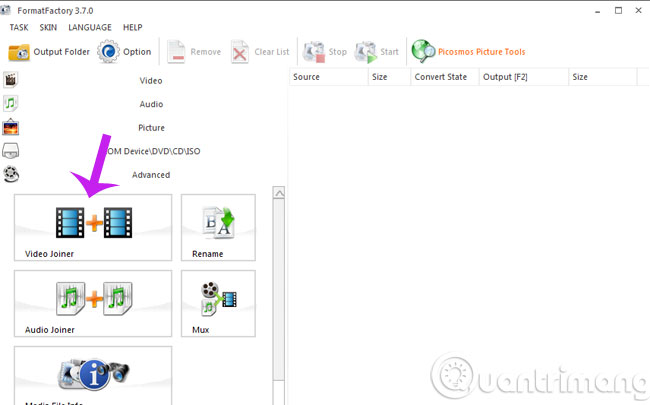Image resolution: width=650 pixels, height=405 pixels.
Task: Click the Option gear icon
Action: [x=108, y=52]
